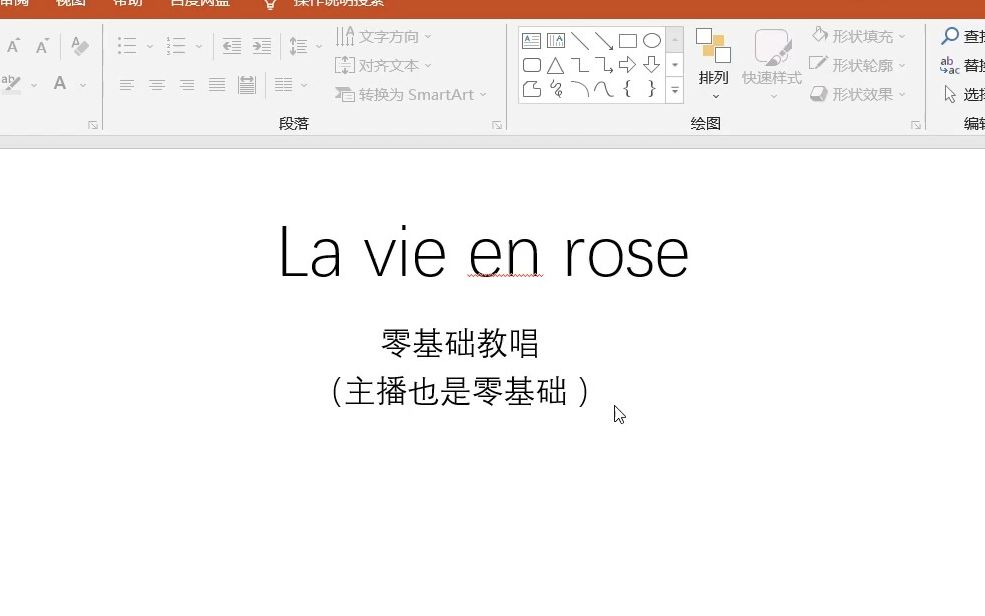985x616 pixels.
Task: Click the shapes gallery scroll down arrow
Action: [x=675, y=65]
